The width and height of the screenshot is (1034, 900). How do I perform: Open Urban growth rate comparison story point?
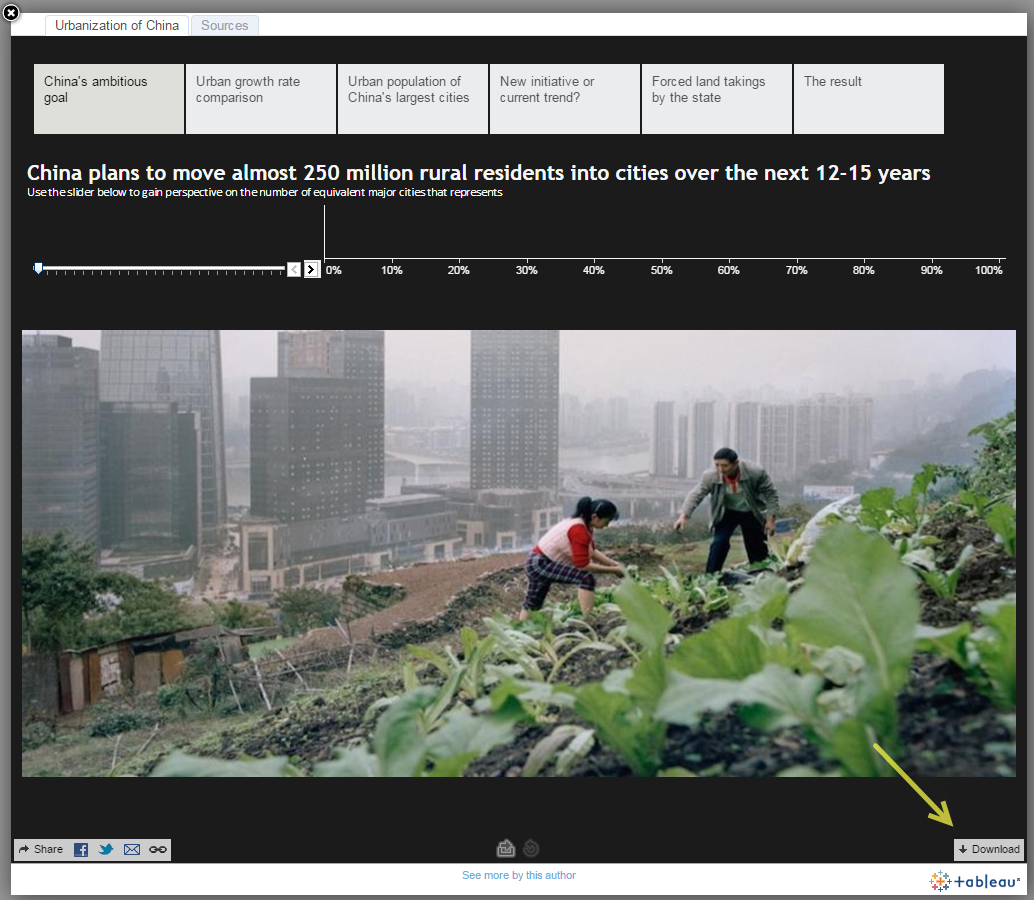(261, 99)
